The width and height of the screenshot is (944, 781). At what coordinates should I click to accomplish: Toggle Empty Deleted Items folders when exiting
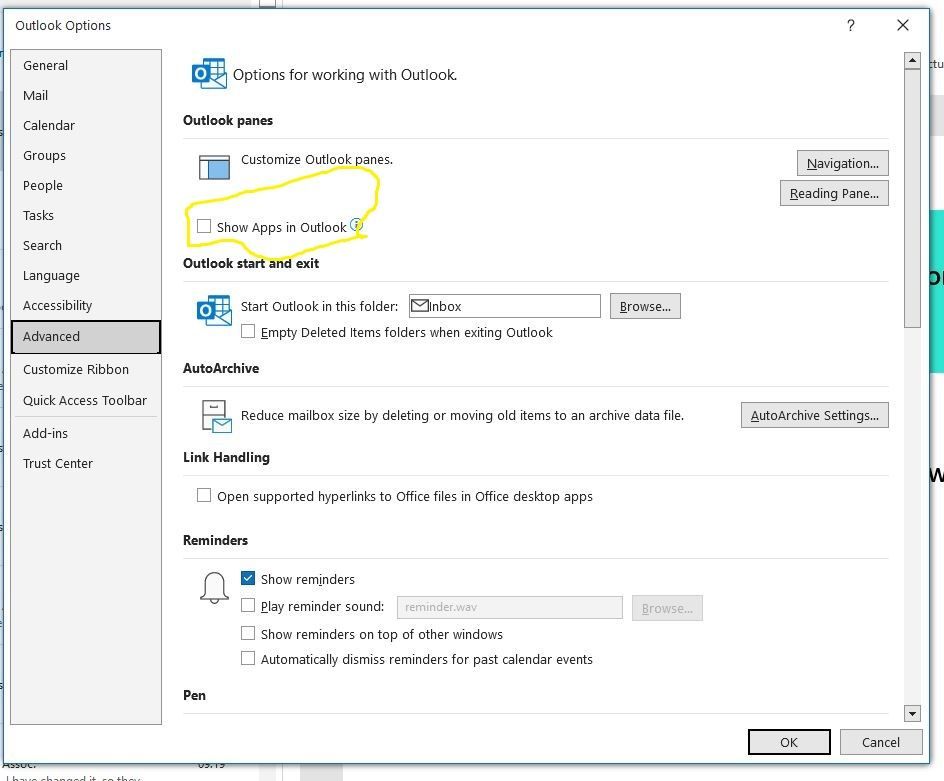(x=248, y=332)
